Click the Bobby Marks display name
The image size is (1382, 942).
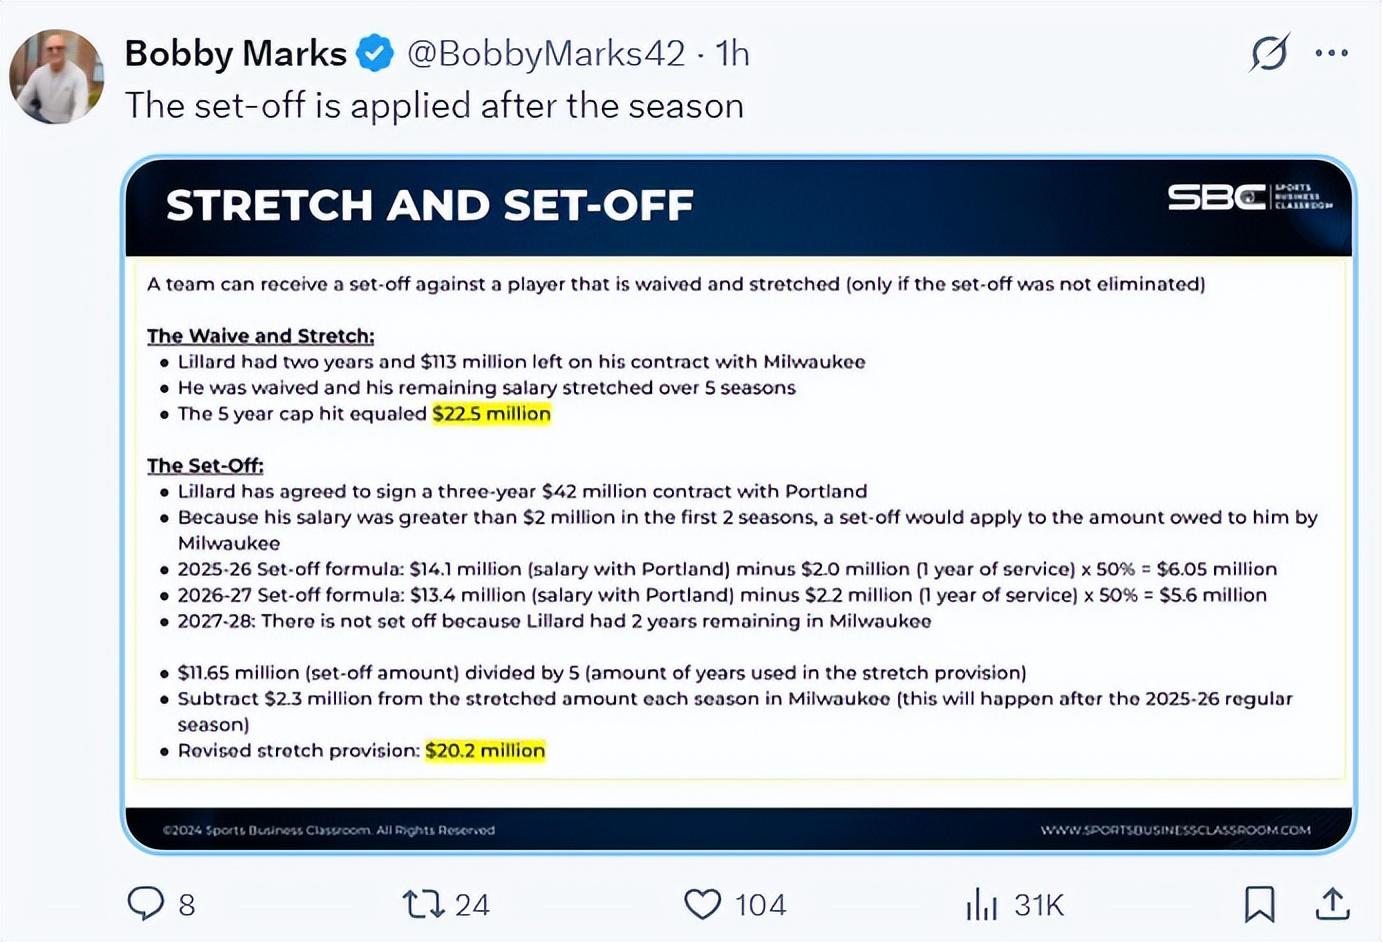(x=235, y=54)
